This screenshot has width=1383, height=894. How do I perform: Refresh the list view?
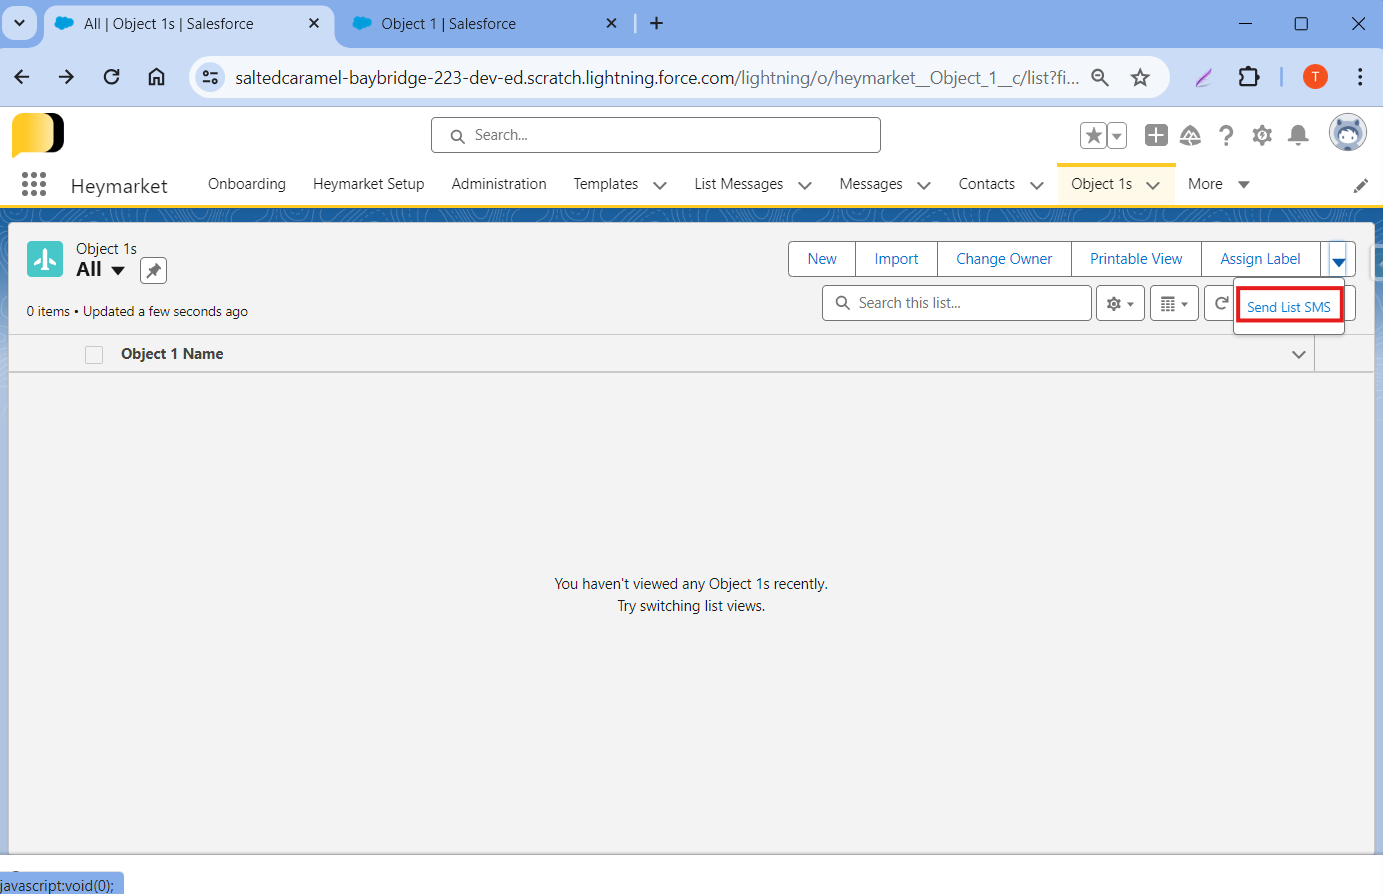[x=1220, y=303]
